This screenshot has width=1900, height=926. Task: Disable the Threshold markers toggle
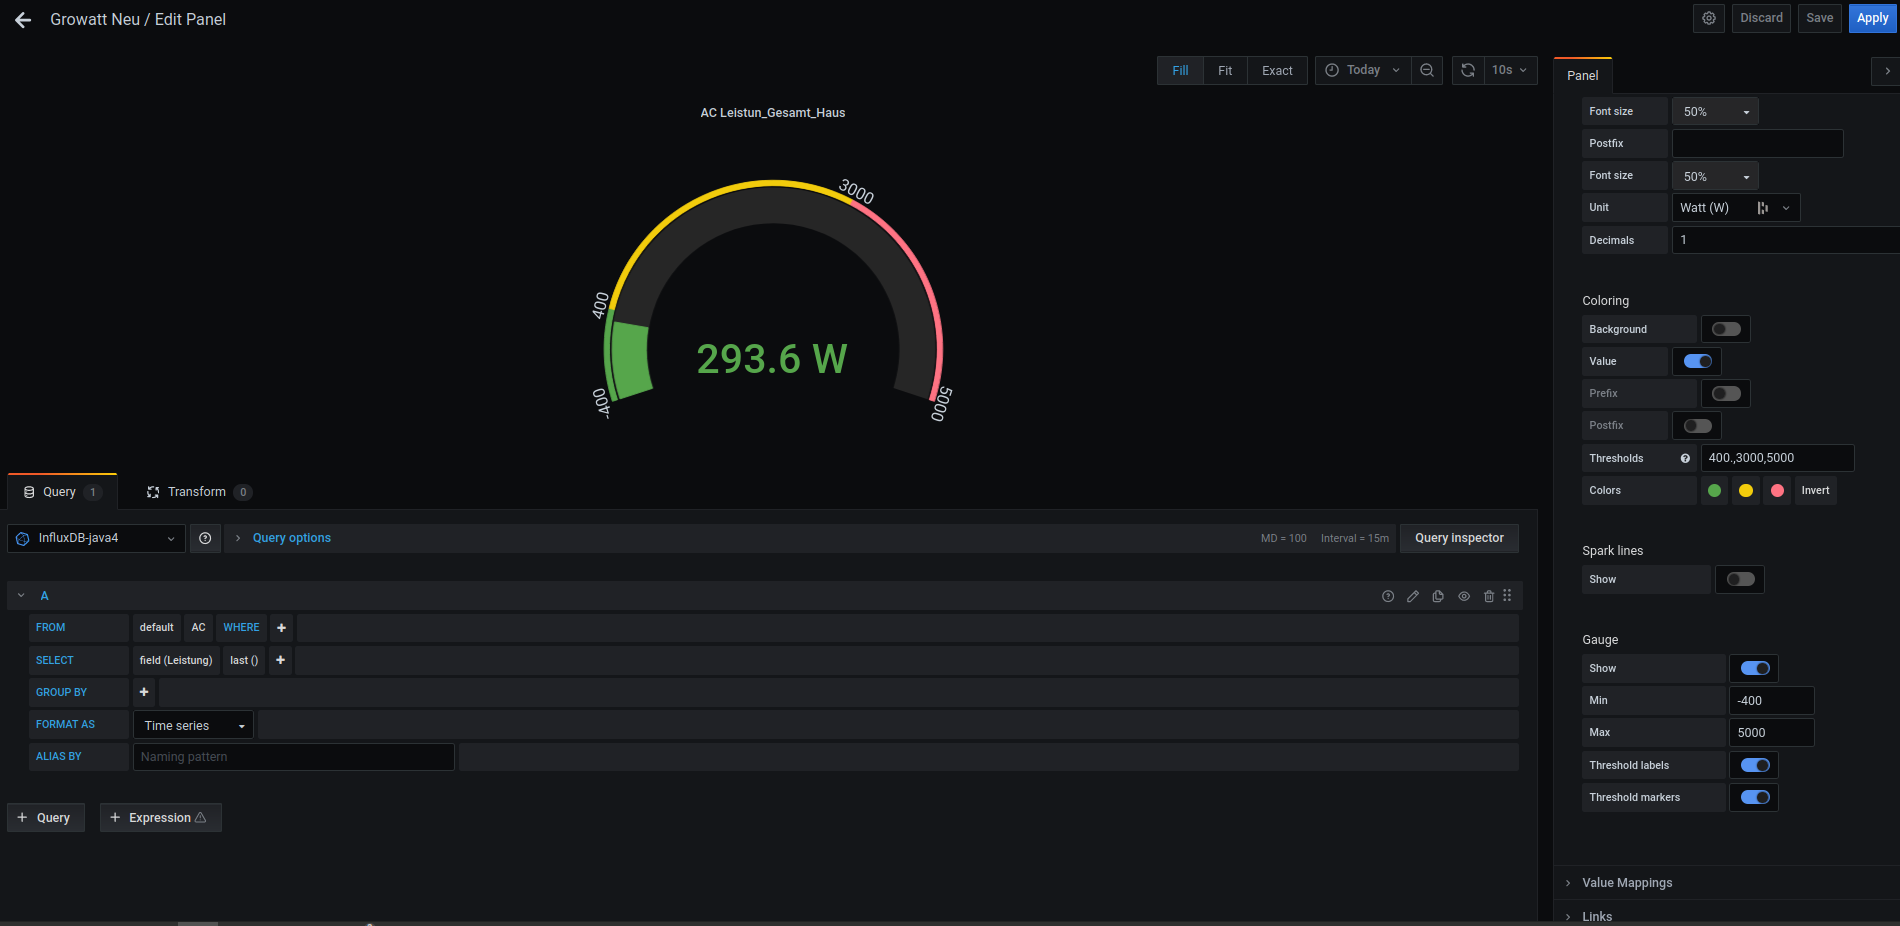(1754, 797)
